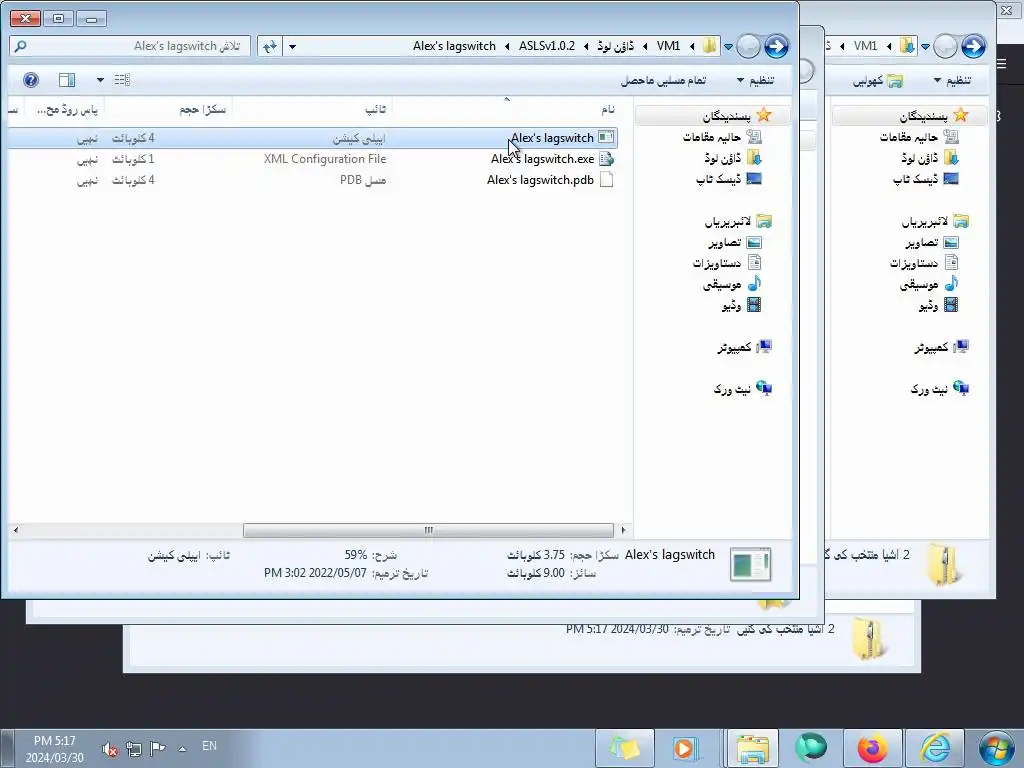Open the address bar history dropdown
This screenshot has height=768, width=1024.
pyautogui.click(x=292, y=46)
